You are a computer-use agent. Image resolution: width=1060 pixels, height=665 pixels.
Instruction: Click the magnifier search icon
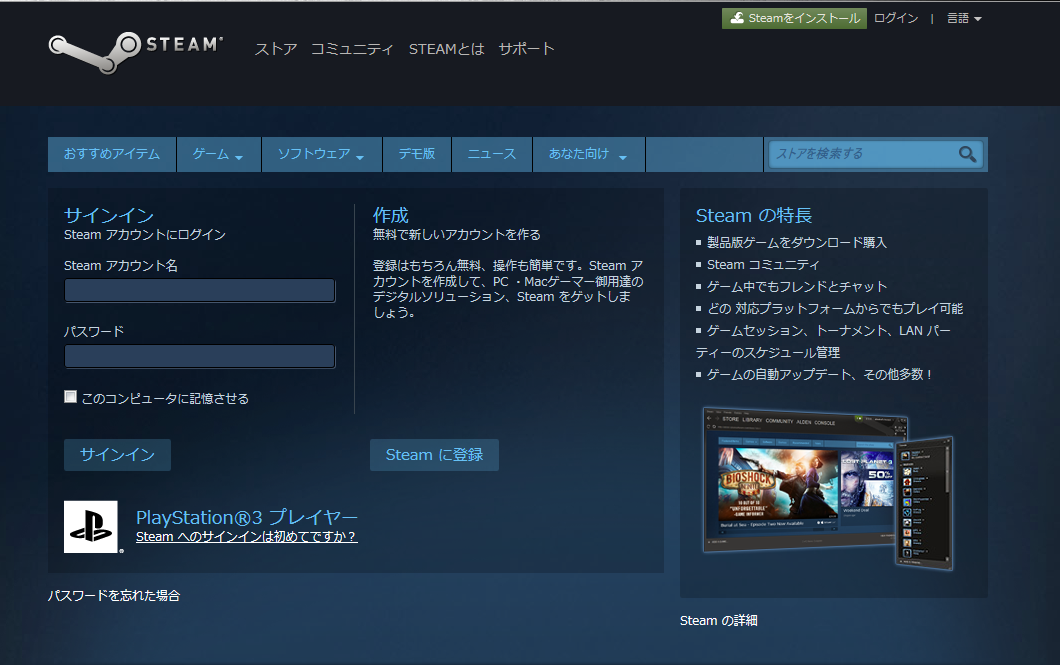pos(967,154)
